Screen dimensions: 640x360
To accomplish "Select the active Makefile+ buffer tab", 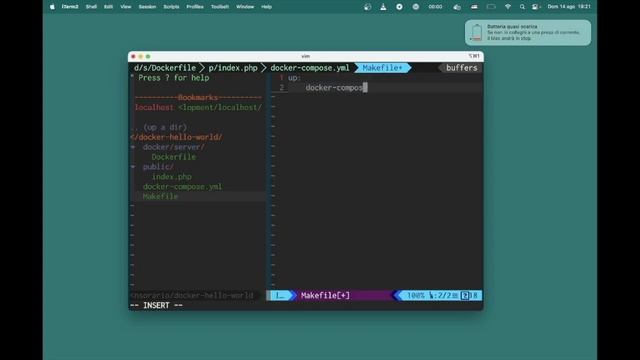I will pyautogui.click(x=382, y=68).
